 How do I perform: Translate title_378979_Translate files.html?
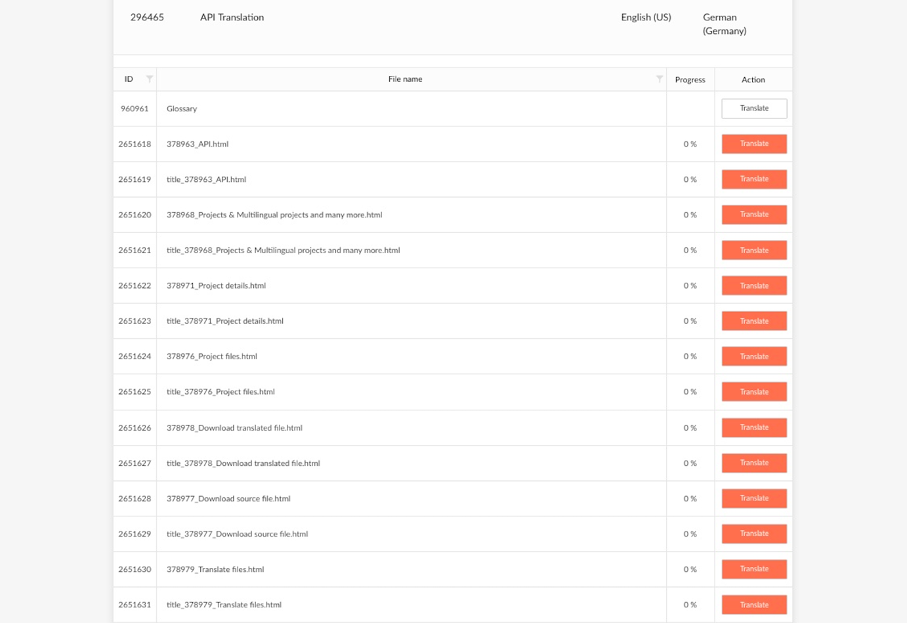(x=754, y=605)
